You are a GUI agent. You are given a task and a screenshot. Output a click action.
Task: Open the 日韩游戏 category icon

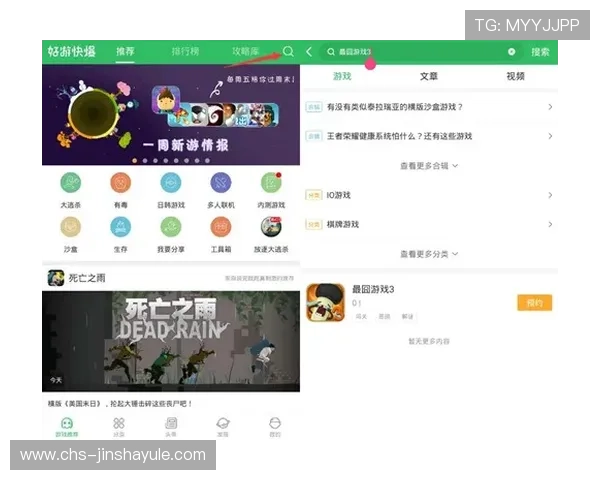point(171,183)
